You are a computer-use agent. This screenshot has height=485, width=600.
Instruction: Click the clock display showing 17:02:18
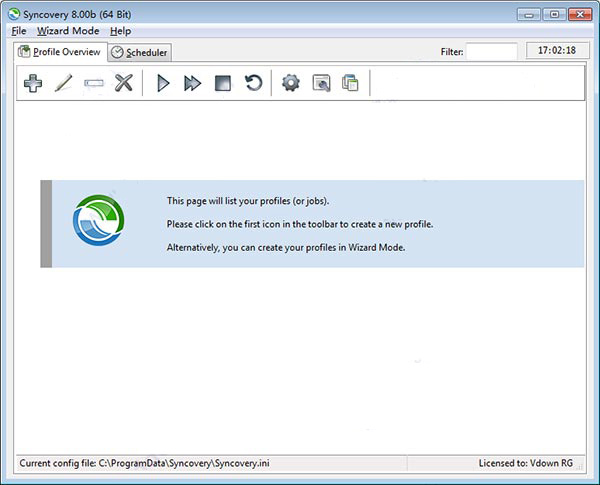pos(558,50)
